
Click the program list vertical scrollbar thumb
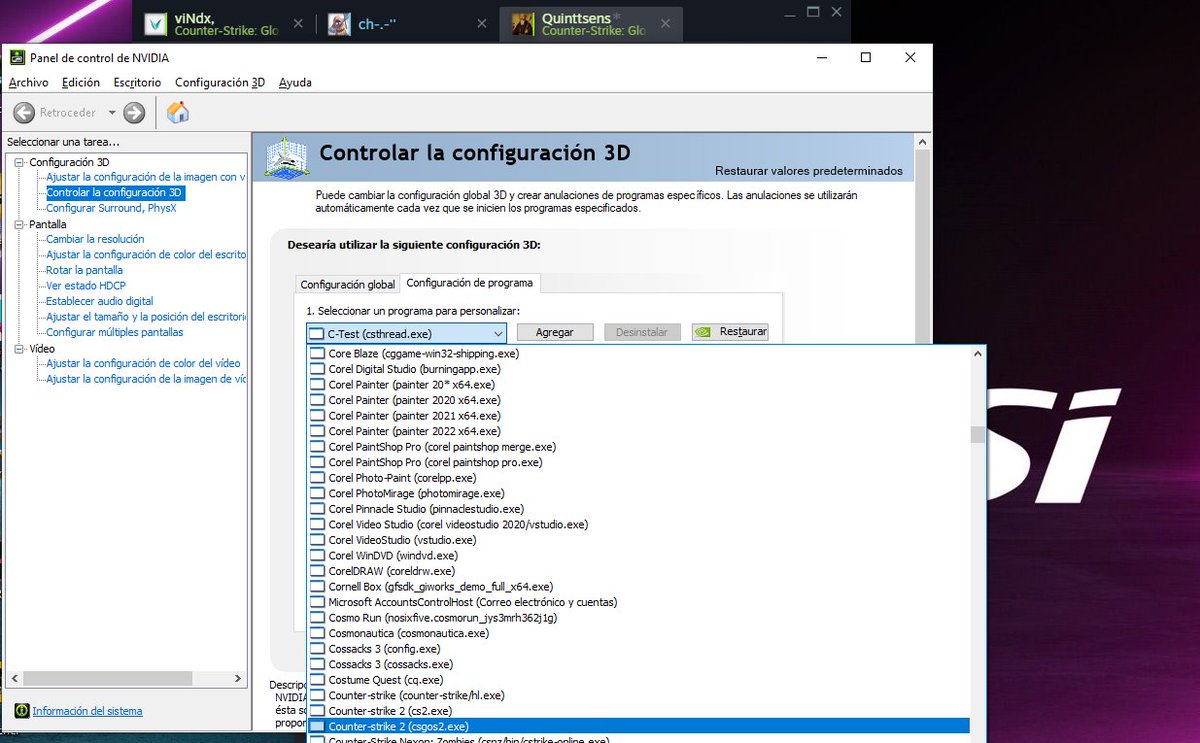pyautogui.click(x=978, y=435)
